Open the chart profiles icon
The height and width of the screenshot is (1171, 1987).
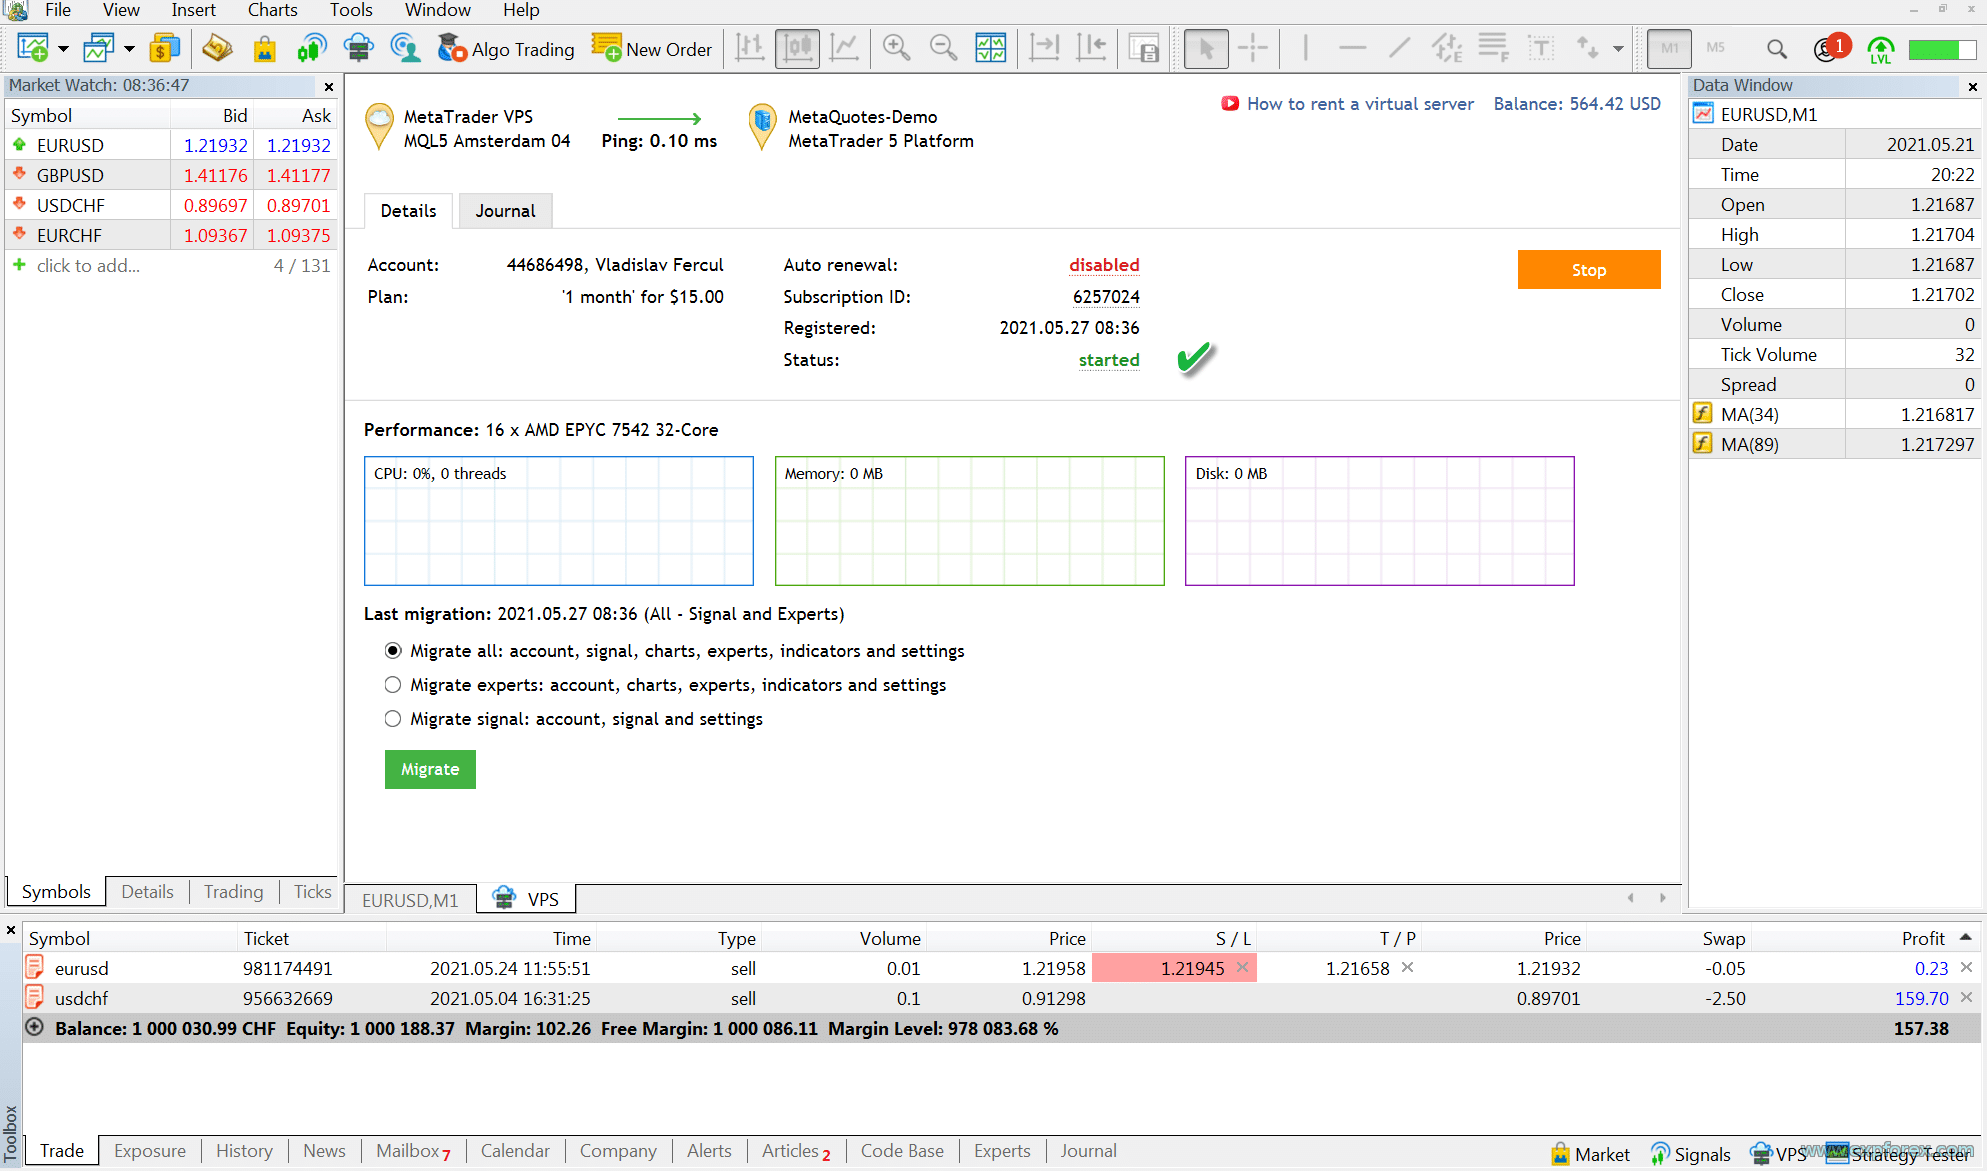point(99,48)
